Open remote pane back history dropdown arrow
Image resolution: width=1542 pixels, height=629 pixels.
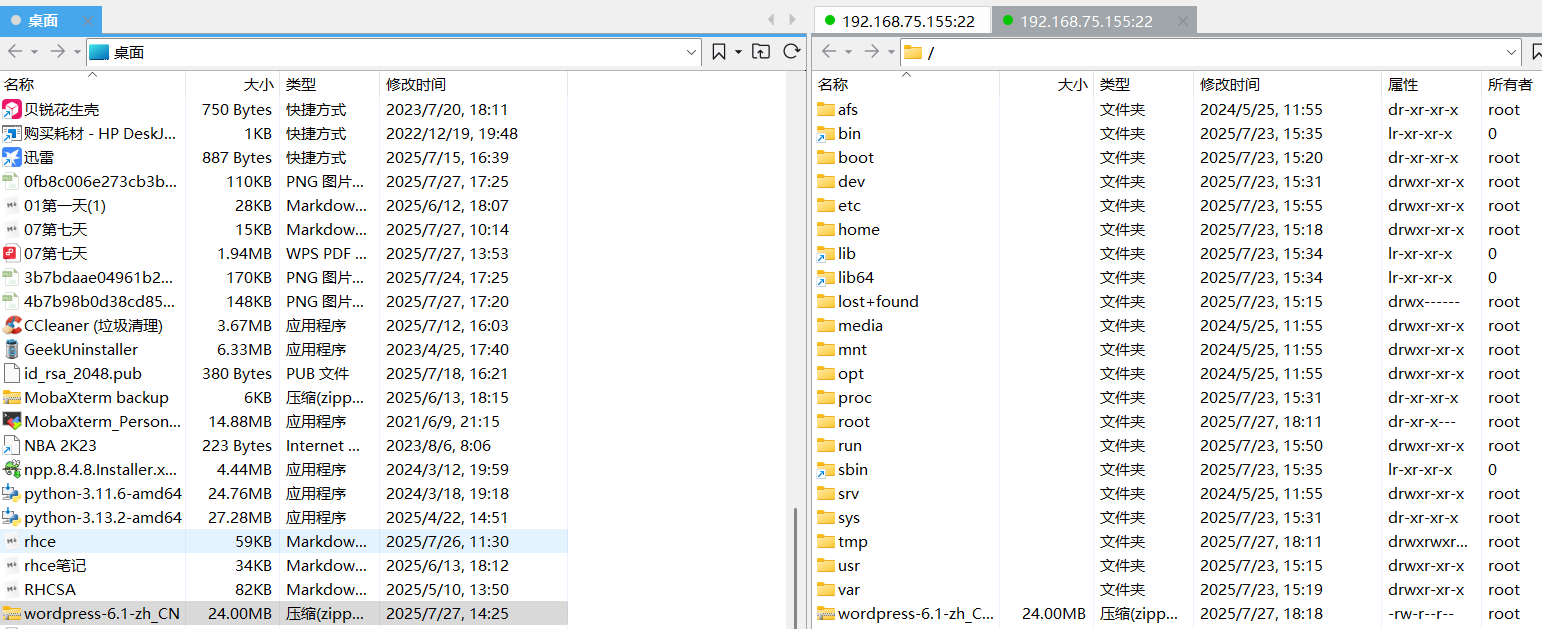848,51
